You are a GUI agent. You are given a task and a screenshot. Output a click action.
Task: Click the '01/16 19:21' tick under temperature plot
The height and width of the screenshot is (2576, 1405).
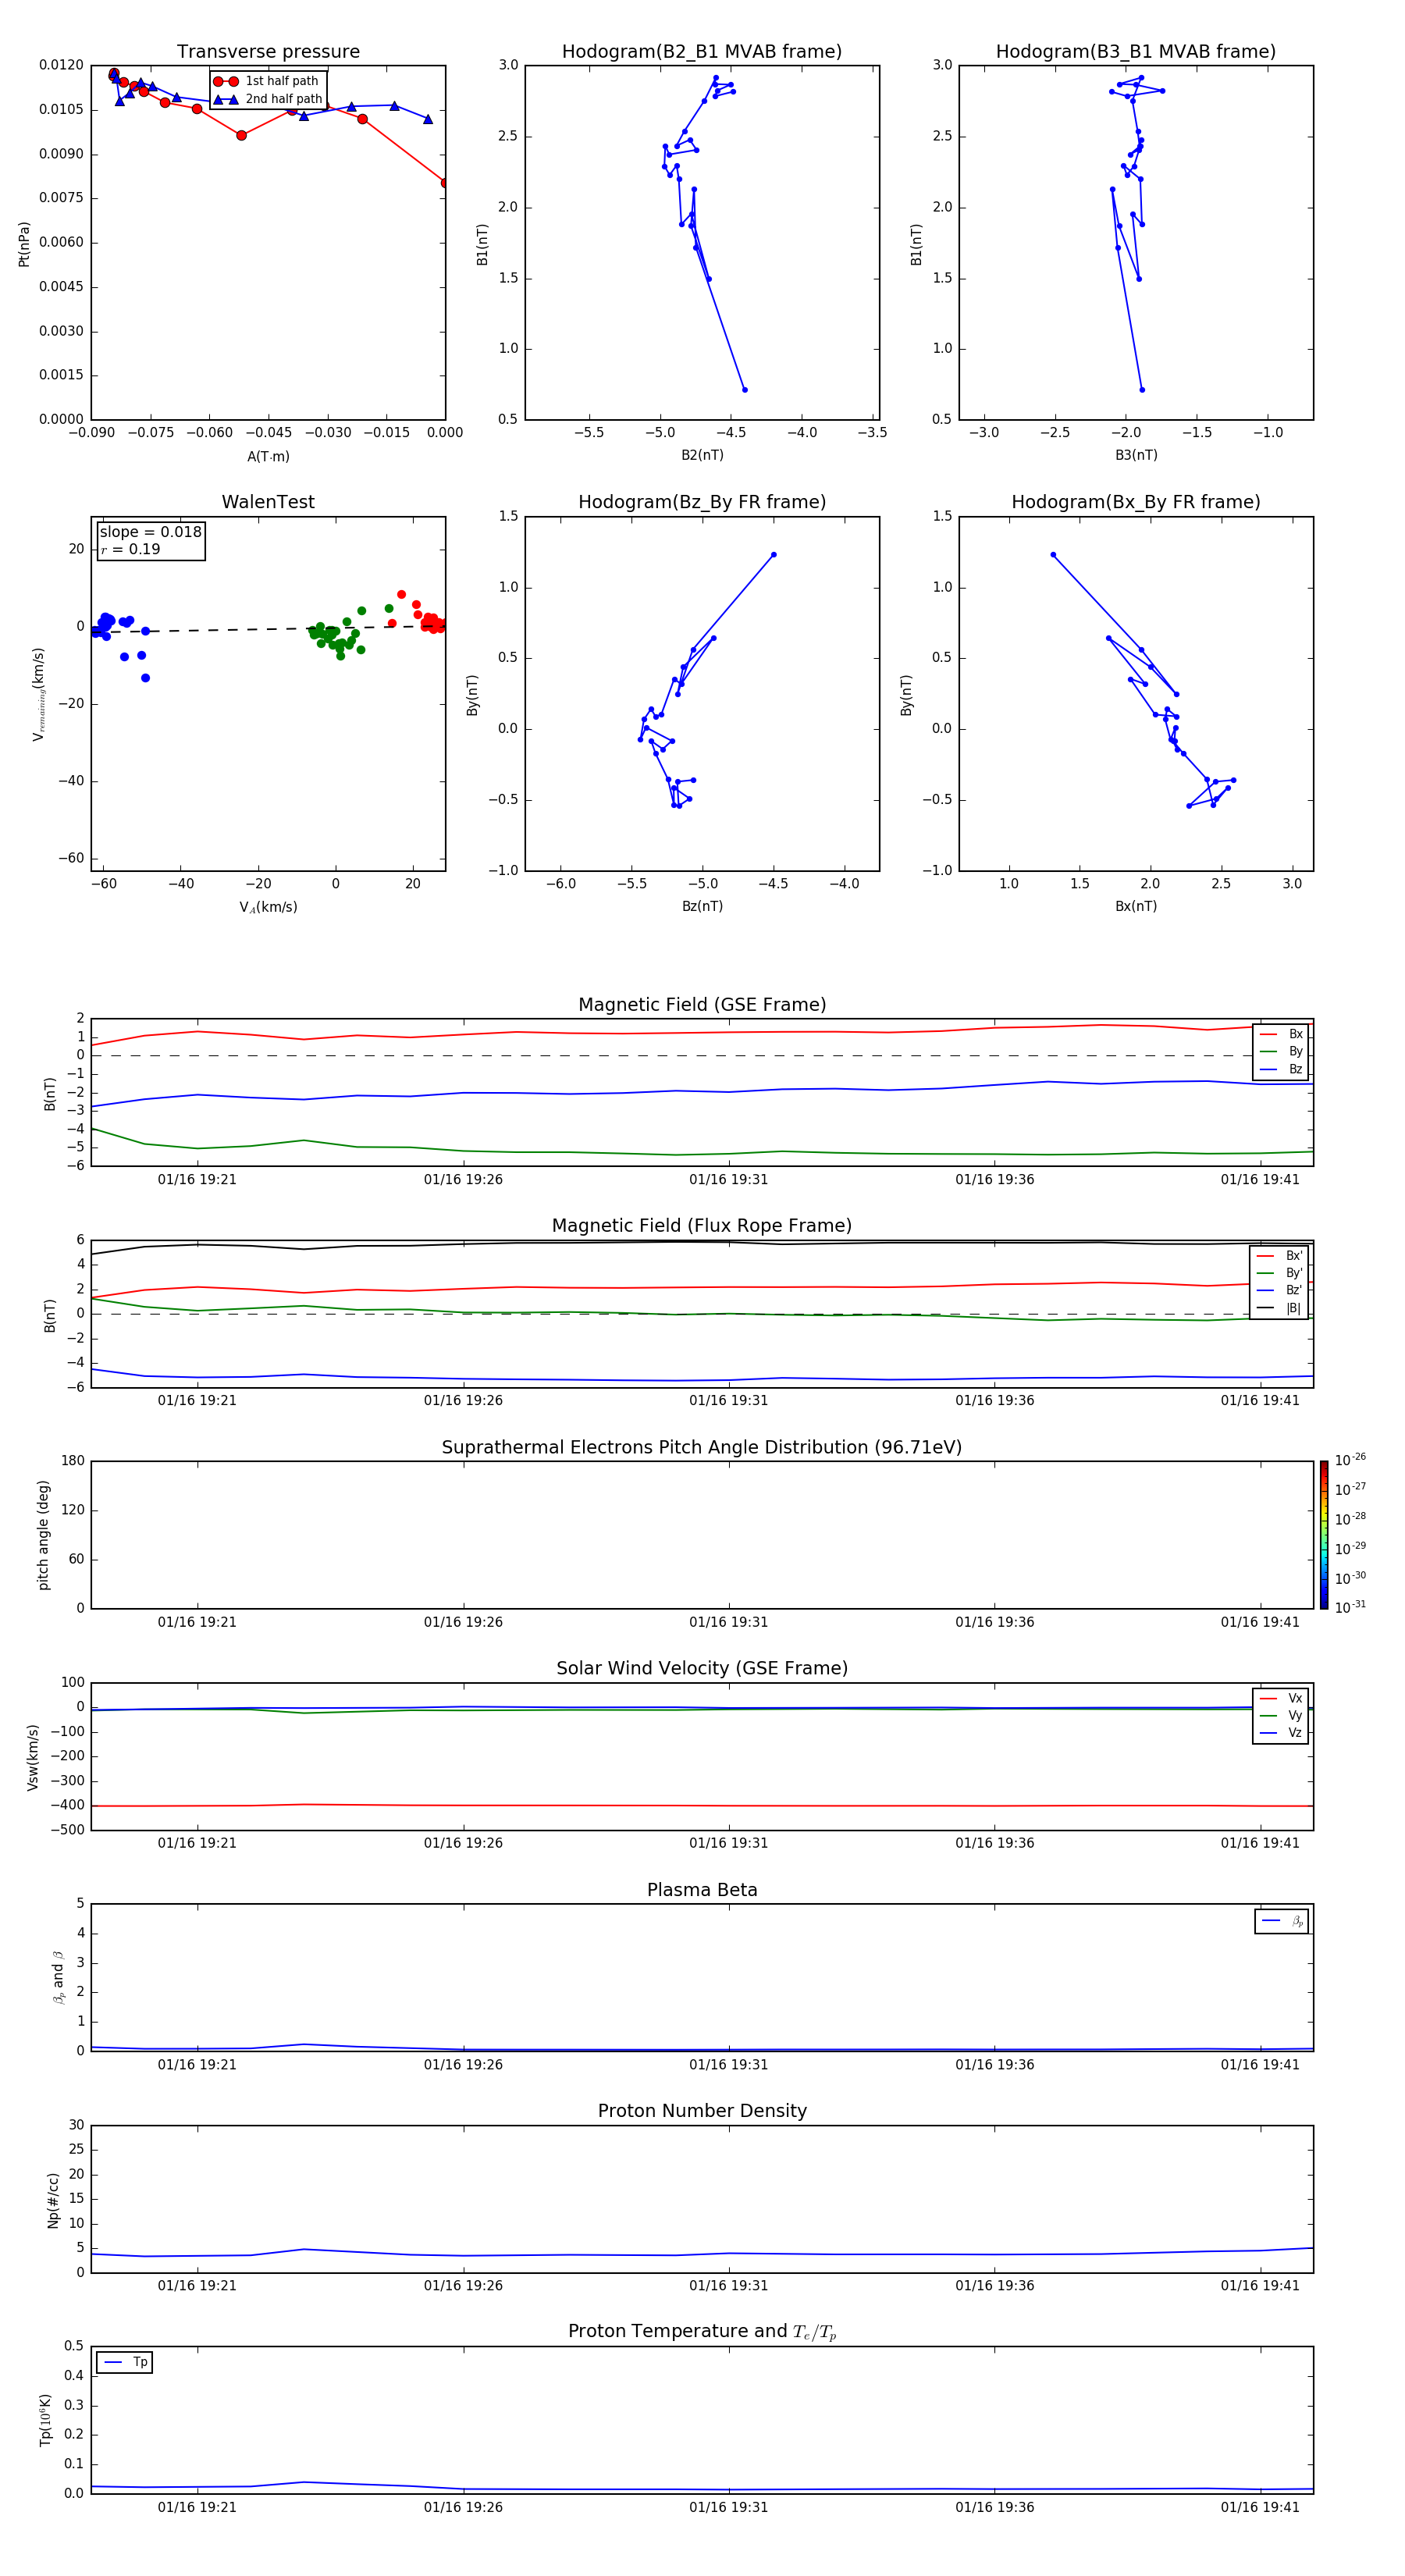[197, 2508]
